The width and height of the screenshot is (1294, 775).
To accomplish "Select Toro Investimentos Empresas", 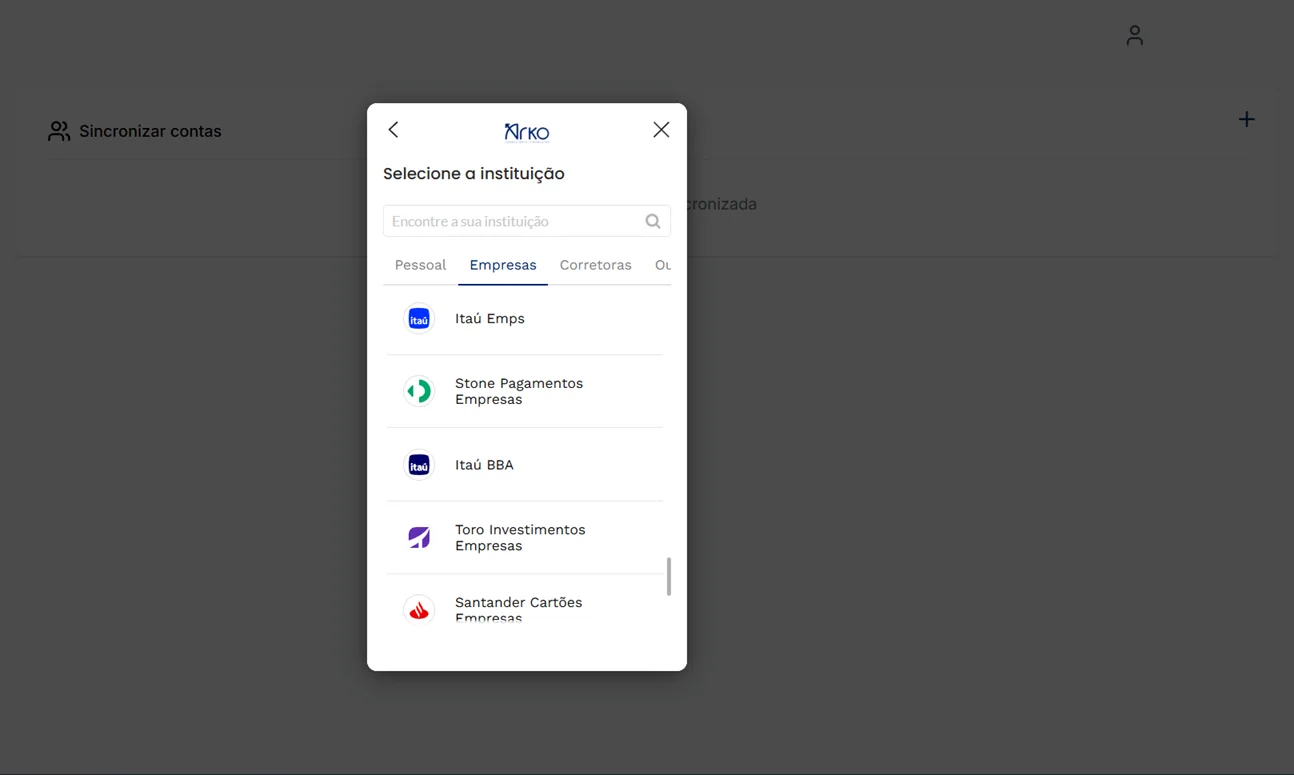I will click(525, 538).
